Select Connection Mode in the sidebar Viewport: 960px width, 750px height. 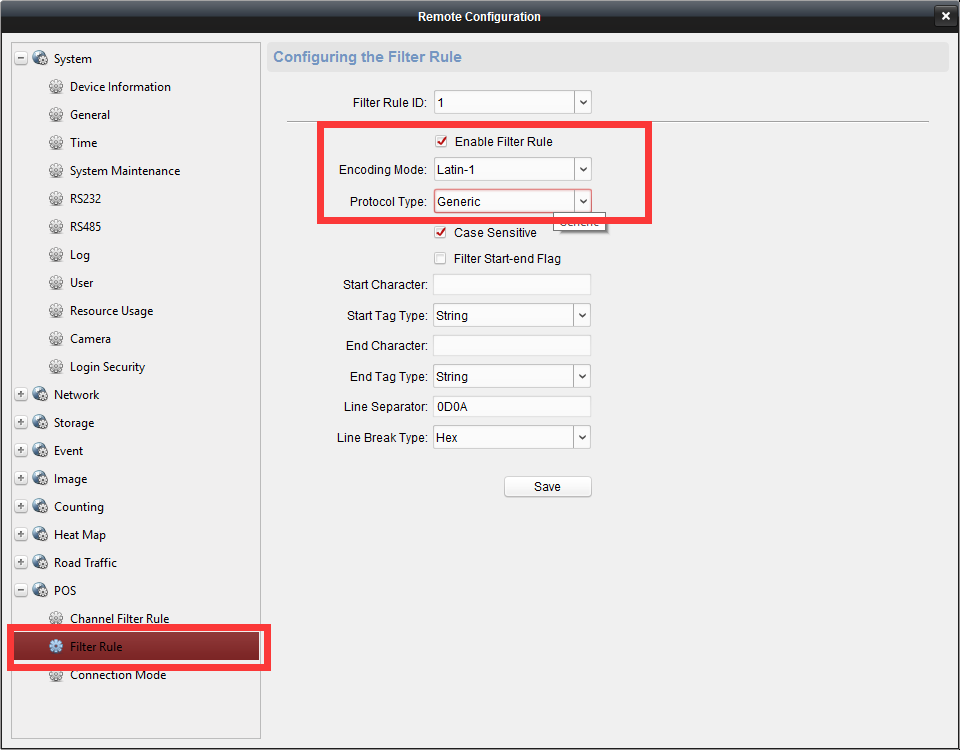click(118, 675)
